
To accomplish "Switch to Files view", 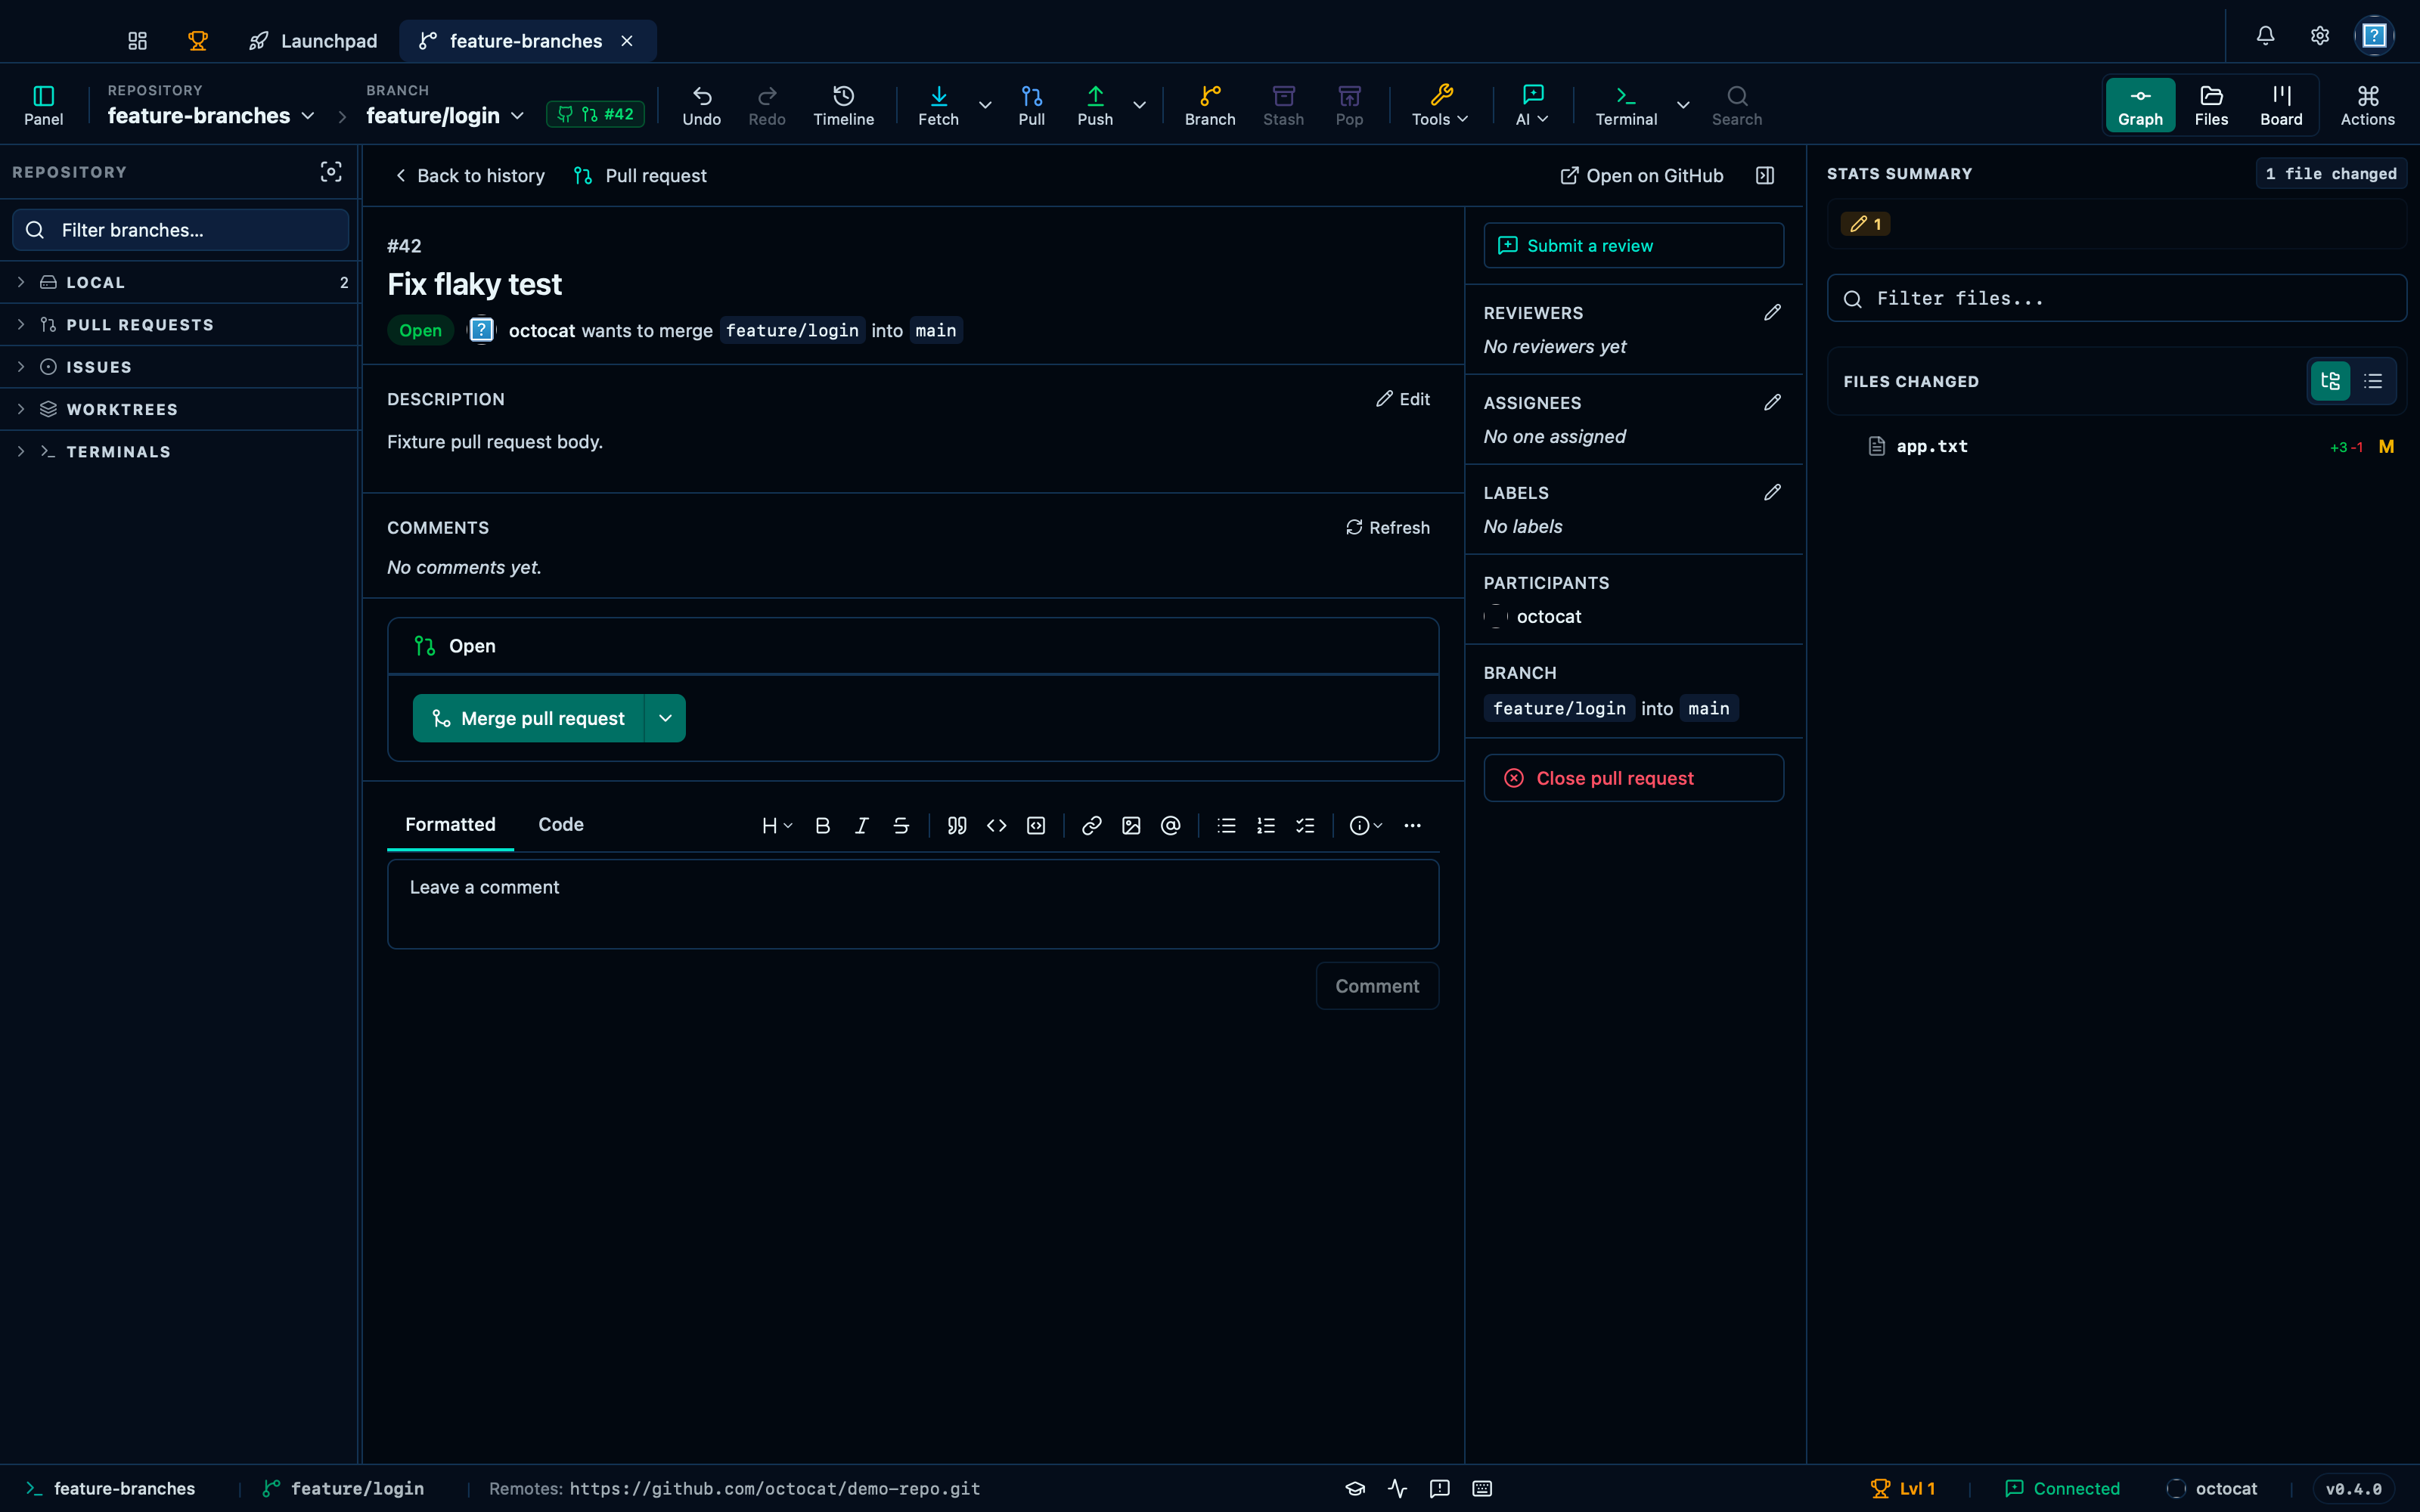I will coord(2211,105).
